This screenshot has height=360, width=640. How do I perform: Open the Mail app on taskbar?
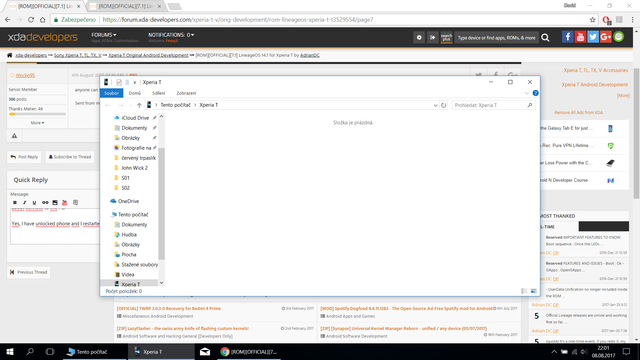pos(205,351)
